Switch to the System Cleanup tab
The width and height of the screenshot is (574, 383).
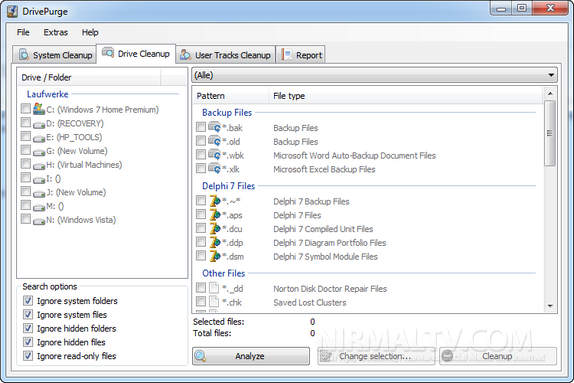pyautogui.click(x=55, y=55)
